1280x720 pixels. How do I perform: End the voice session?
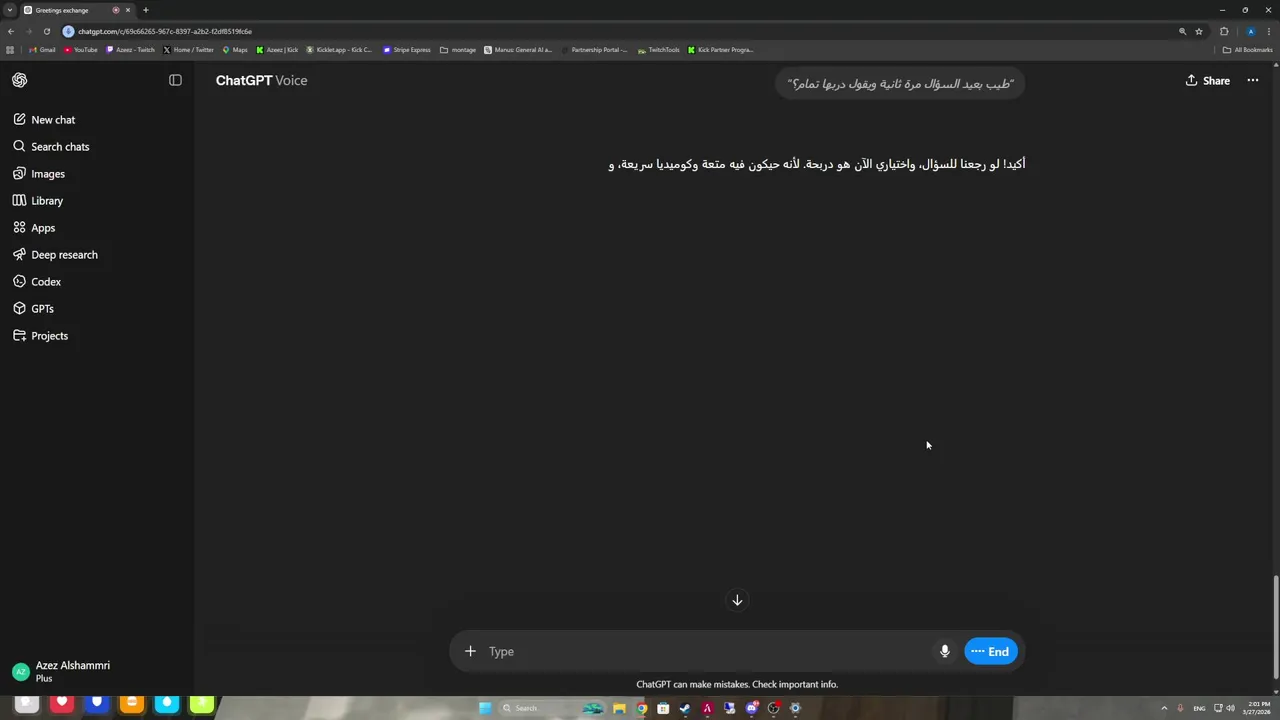990,651
